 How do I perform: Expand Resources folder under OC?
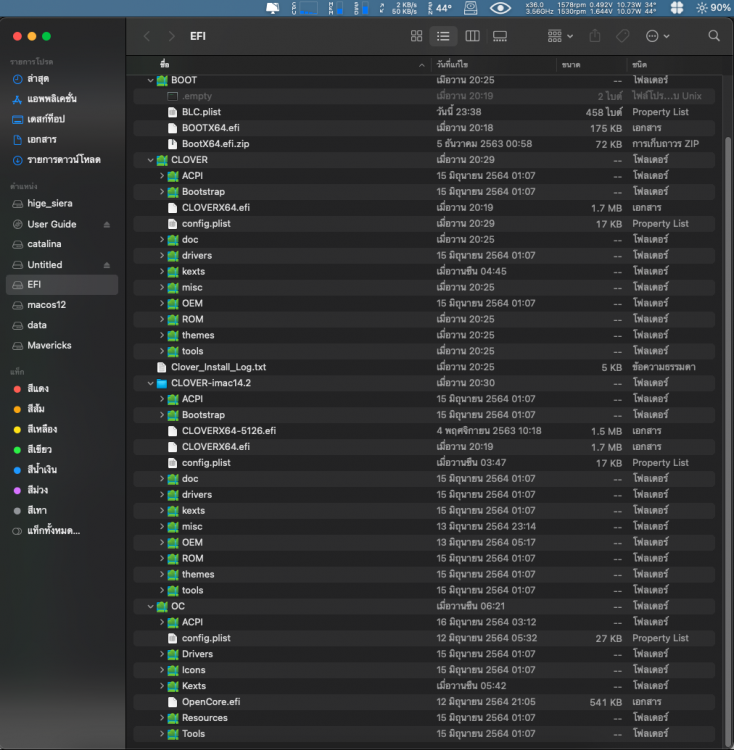[x=162, y=718]
